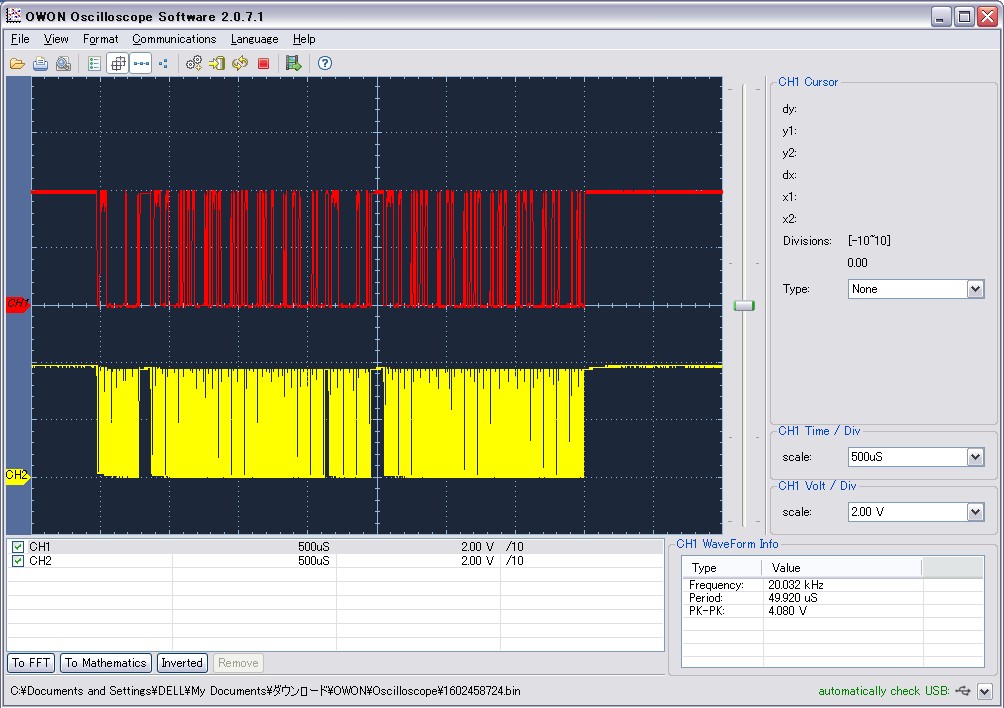Expand the CH1 Volt/Div scale dropdown

pyautogui.click(x=975, y=512)
